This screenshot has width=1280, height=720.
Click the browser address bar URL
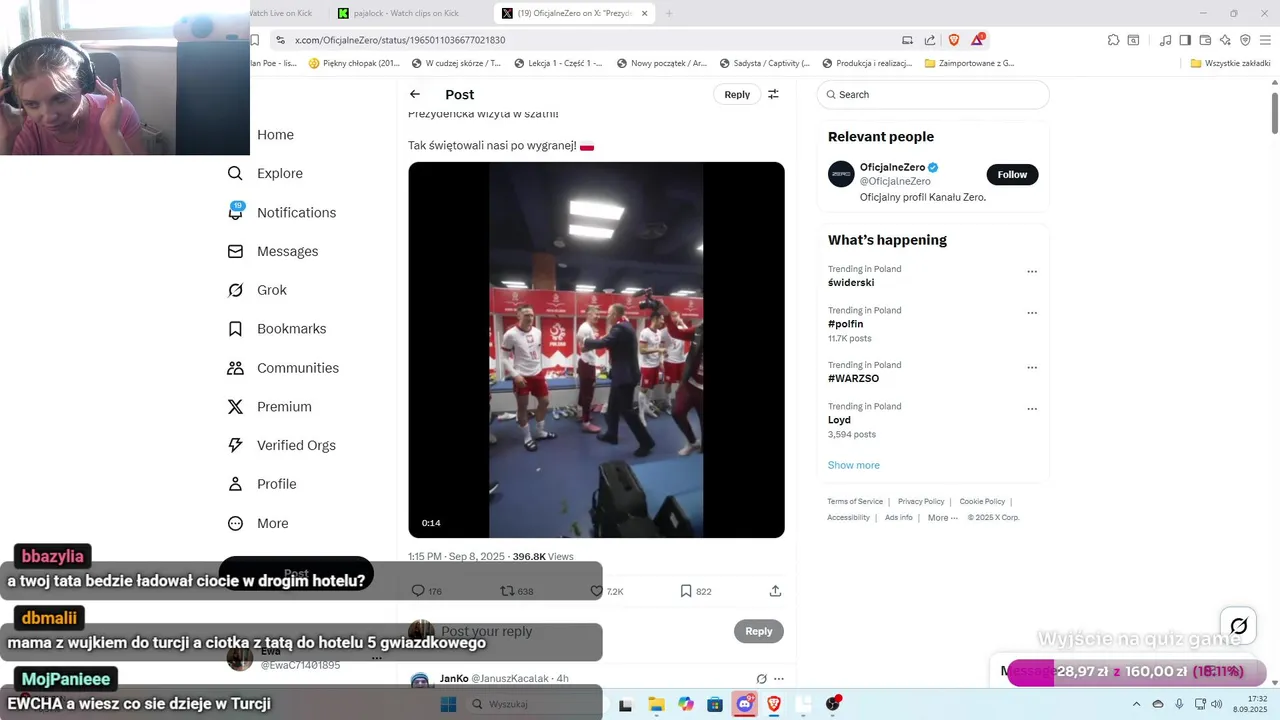pyautogui.click(x=400, y=40)
